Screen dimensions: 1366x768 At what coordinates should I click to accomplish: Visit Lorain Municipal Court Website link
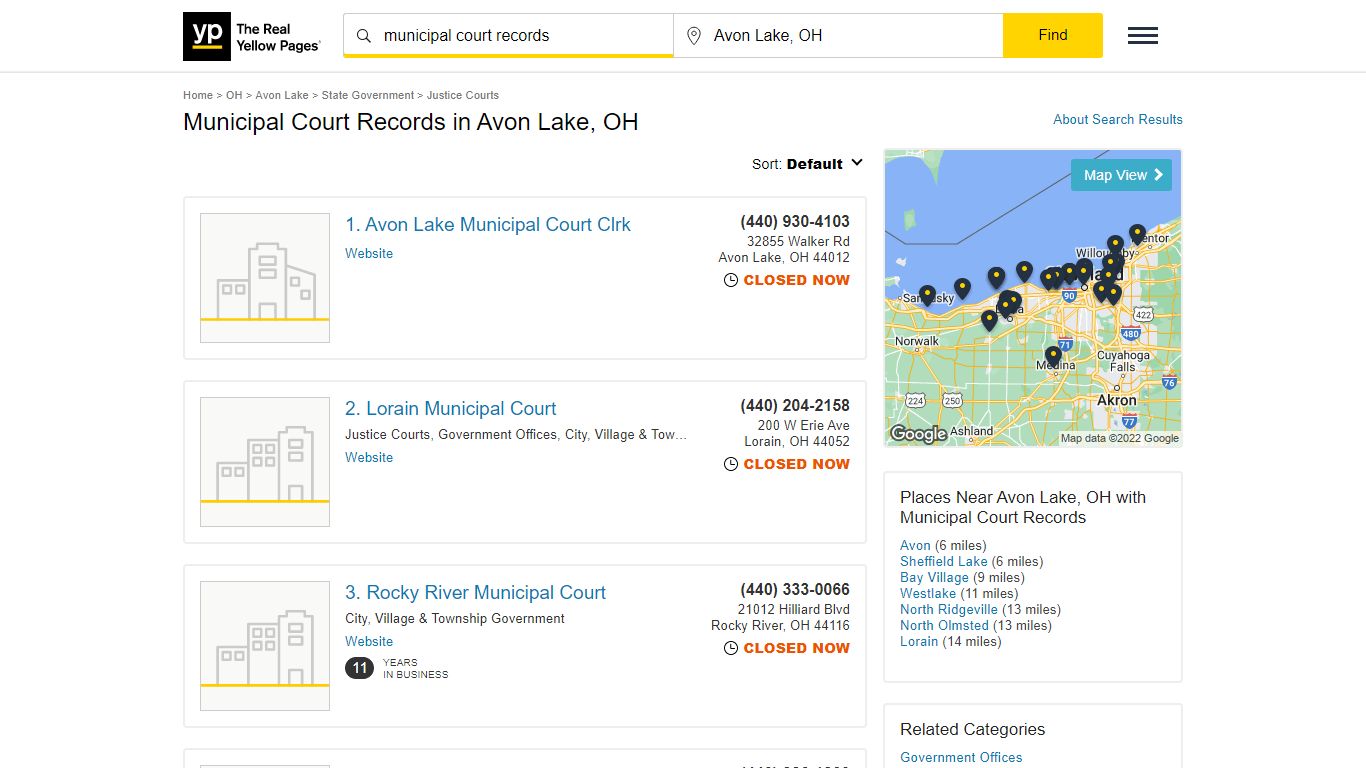click(x=369, y=457)
